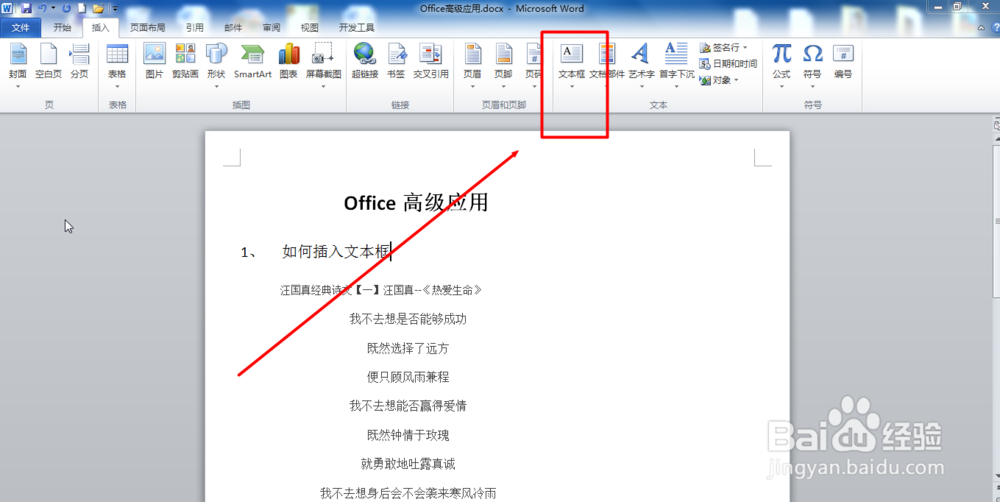The image size is (1000, 502).
Task: Minimize the ribbon with the caret icon
Action: tap(981, 27)
